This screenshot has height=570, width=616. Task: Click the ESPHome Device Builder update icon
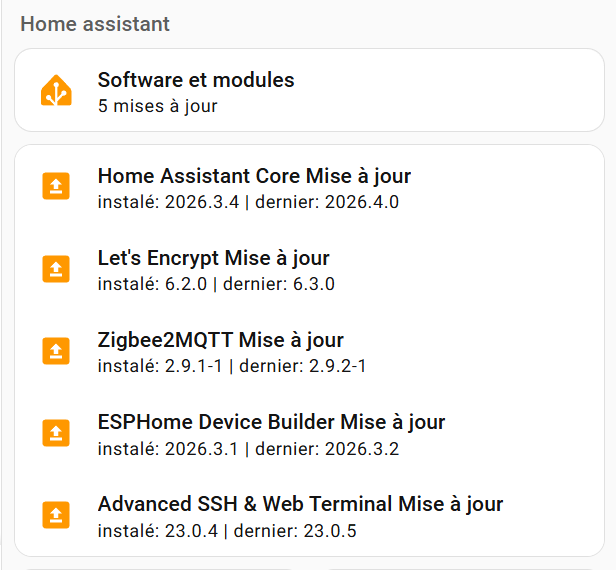pyautogui.click(x=56, y=433)
